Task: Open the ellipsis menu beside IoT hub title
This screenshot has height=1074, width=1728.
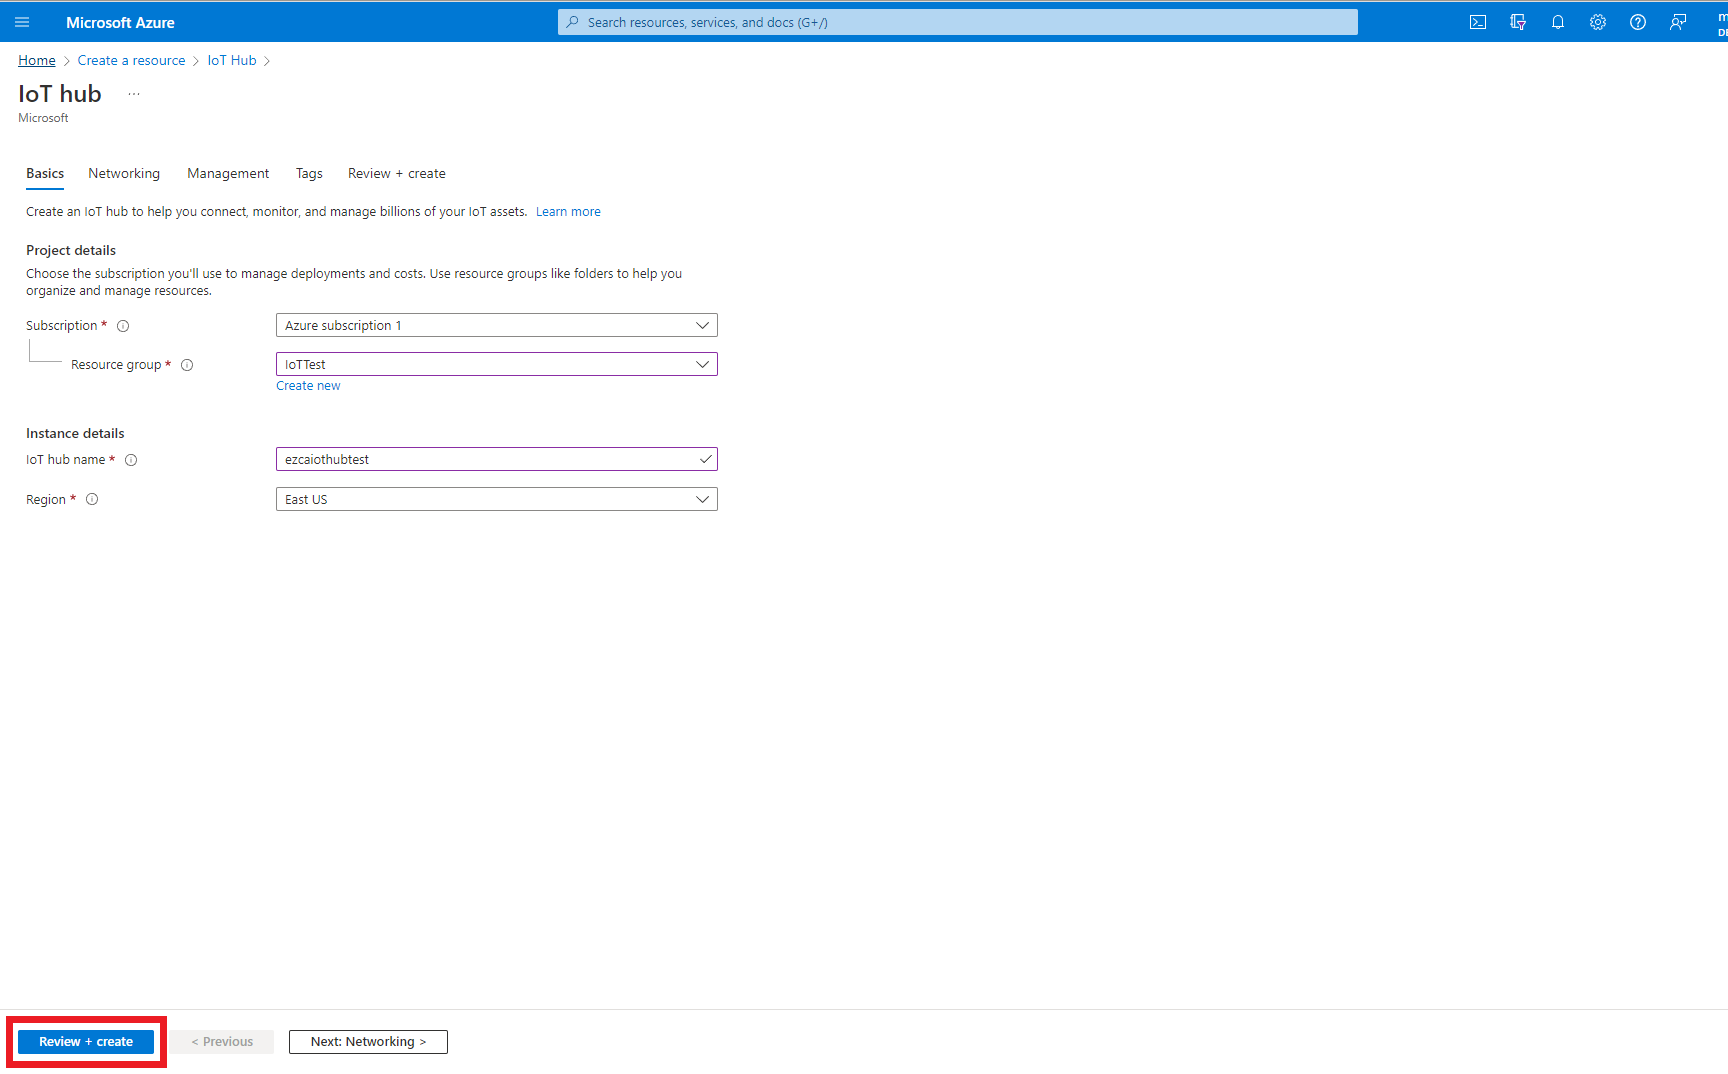Action: pyautogui.click(x=134, y=94)
